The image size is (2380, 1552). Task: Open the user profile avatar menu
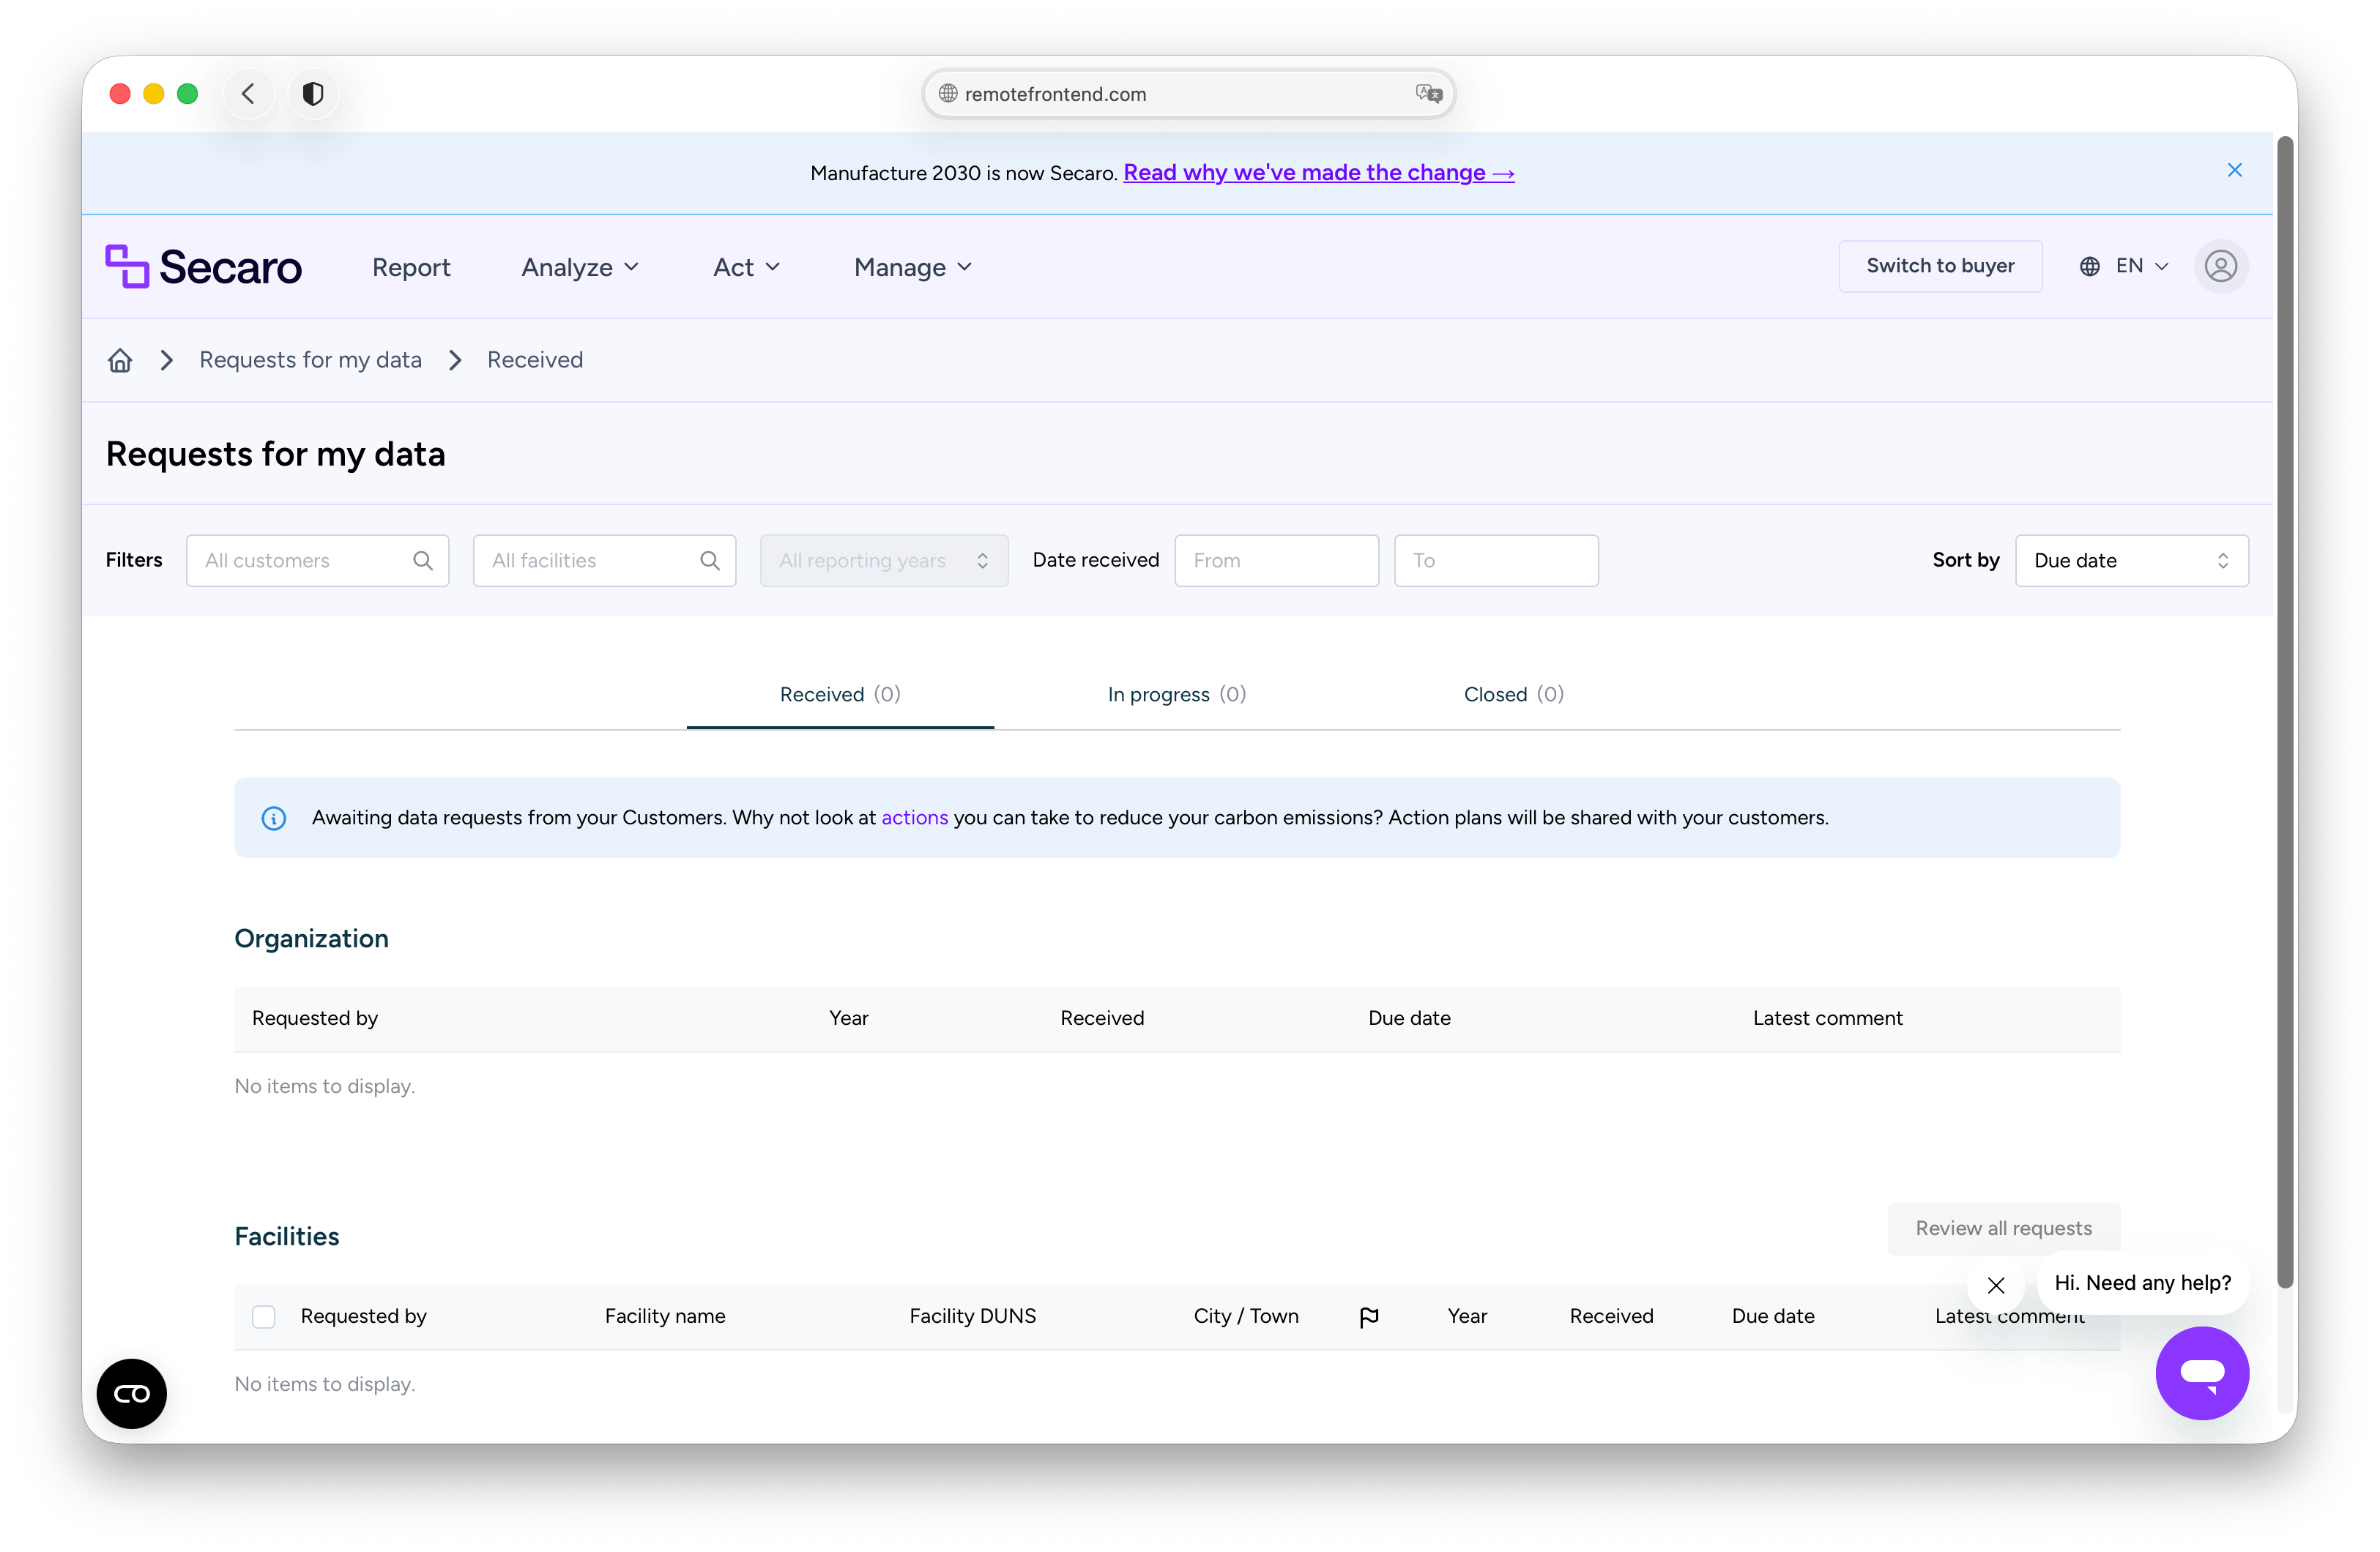pos(2220,266)
